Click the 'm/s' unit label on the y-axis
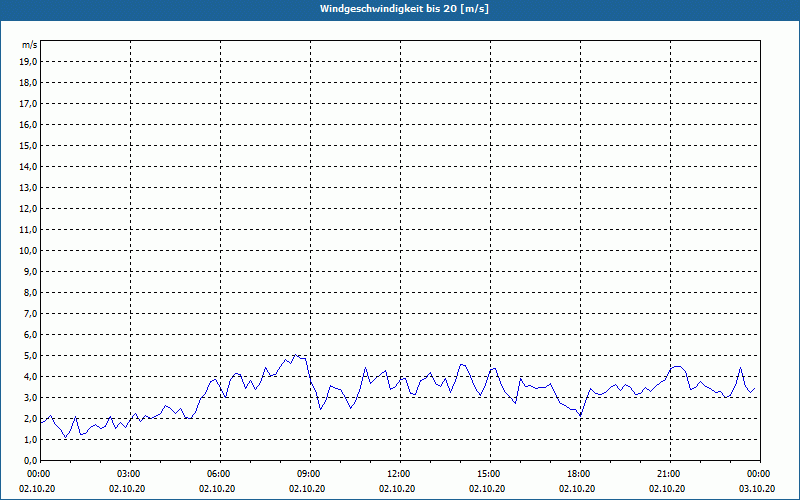This screenshot has height=500, width=800. click(x=30, y=45)
